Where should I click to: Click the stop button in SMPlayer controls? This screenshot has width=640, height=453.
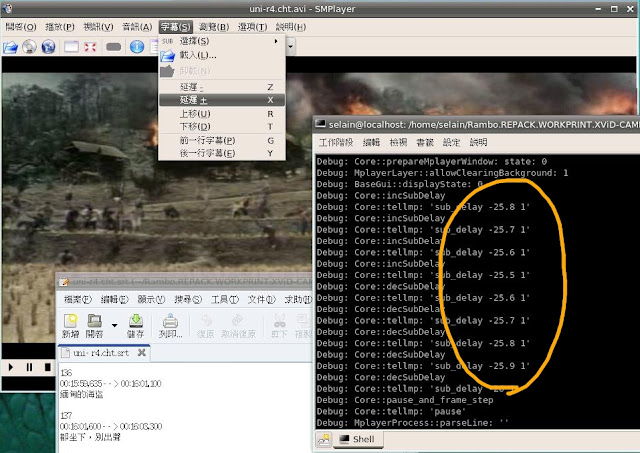tap(48, 367)
